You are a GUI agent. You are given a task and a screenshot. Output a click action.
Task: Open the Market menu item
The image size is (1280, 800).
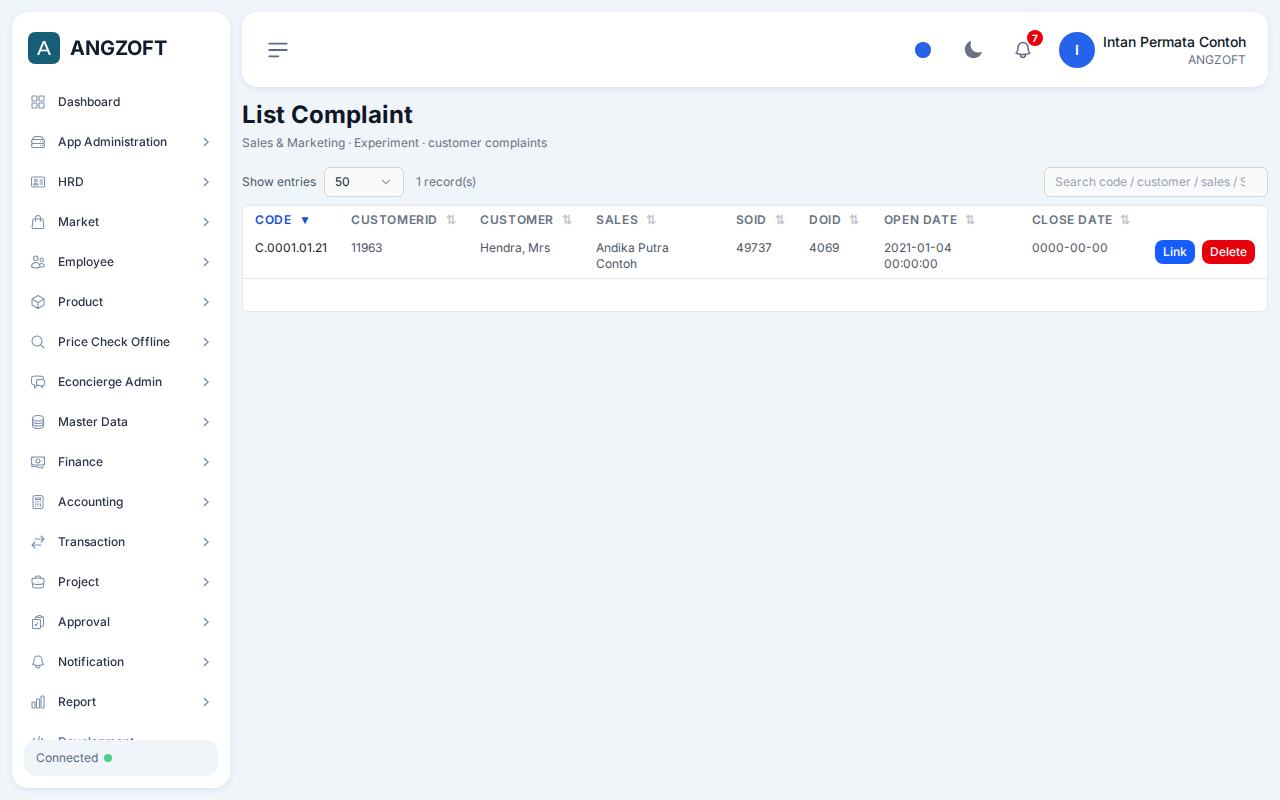pos(121,222)
